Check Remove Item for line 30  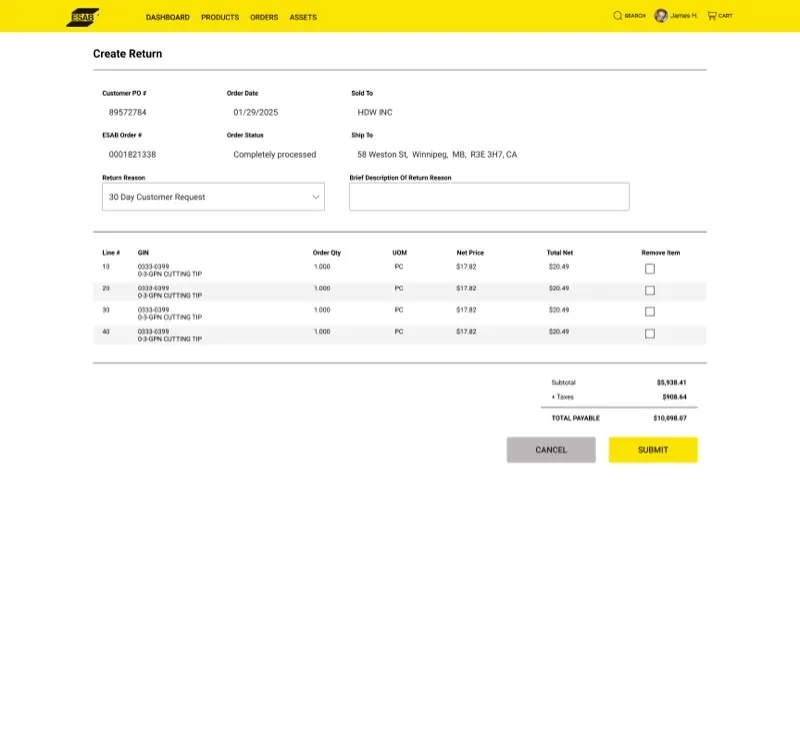click(x=650, y=312)
